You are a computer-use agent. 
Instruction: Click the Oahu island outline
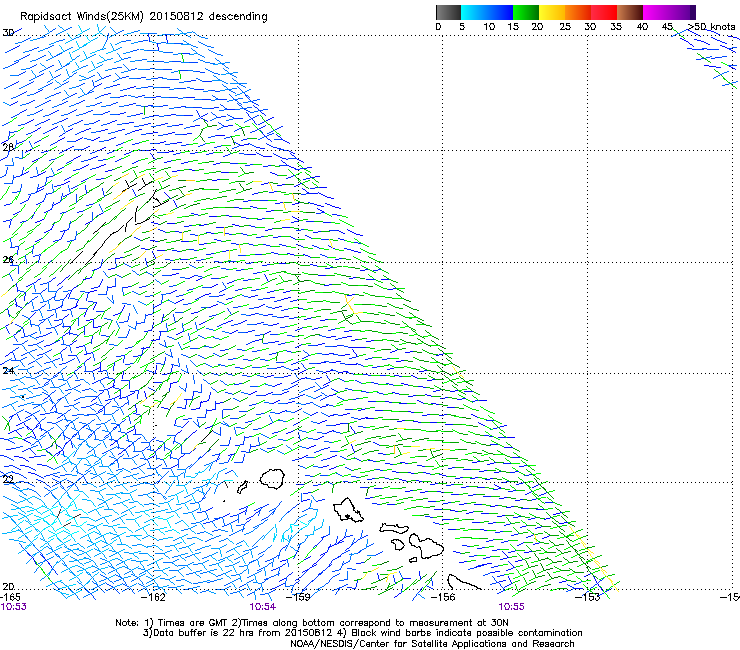click(348, 510)
